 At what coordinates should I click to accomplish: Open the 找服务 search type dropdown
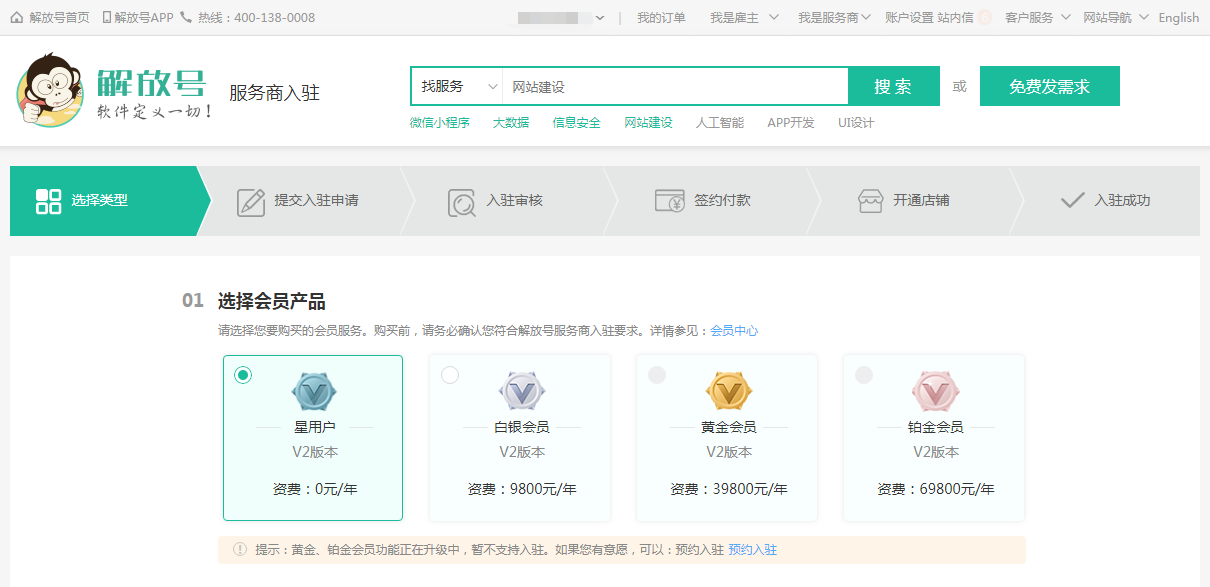457,87
